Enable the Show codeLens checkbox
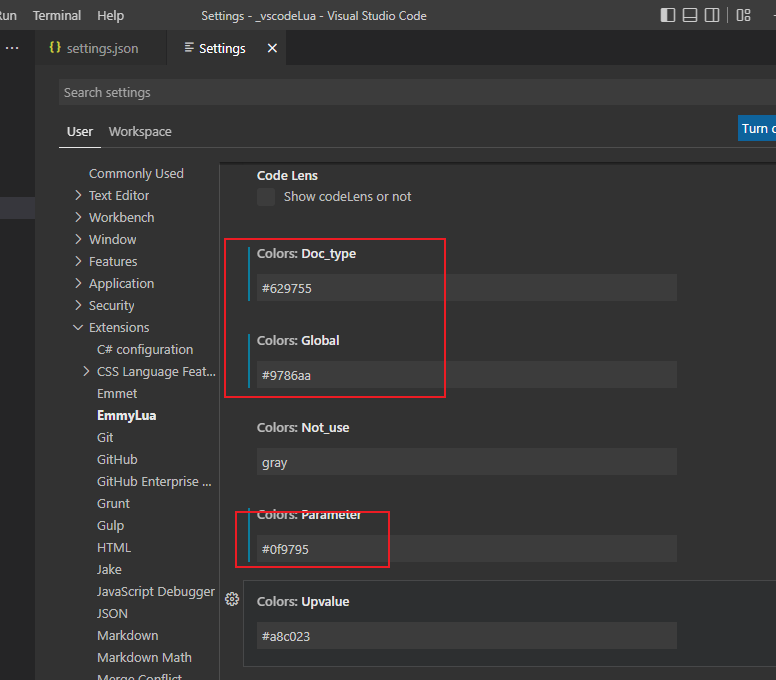The height and width of the screenshot is (680, 776). [266, 197]
